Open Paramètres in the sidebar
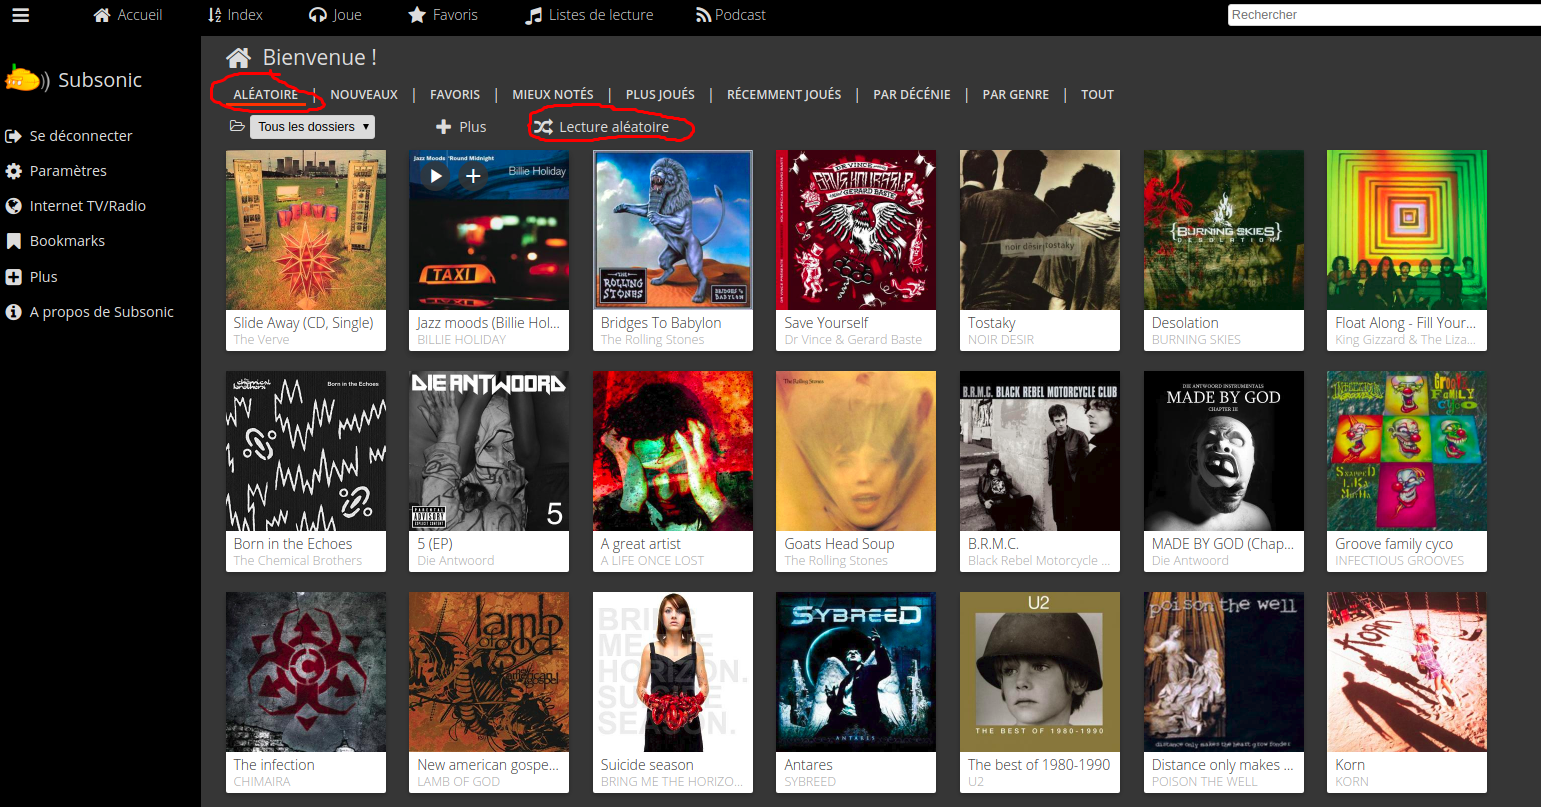This screenshot has height=807, width=1541. point(68,171)
